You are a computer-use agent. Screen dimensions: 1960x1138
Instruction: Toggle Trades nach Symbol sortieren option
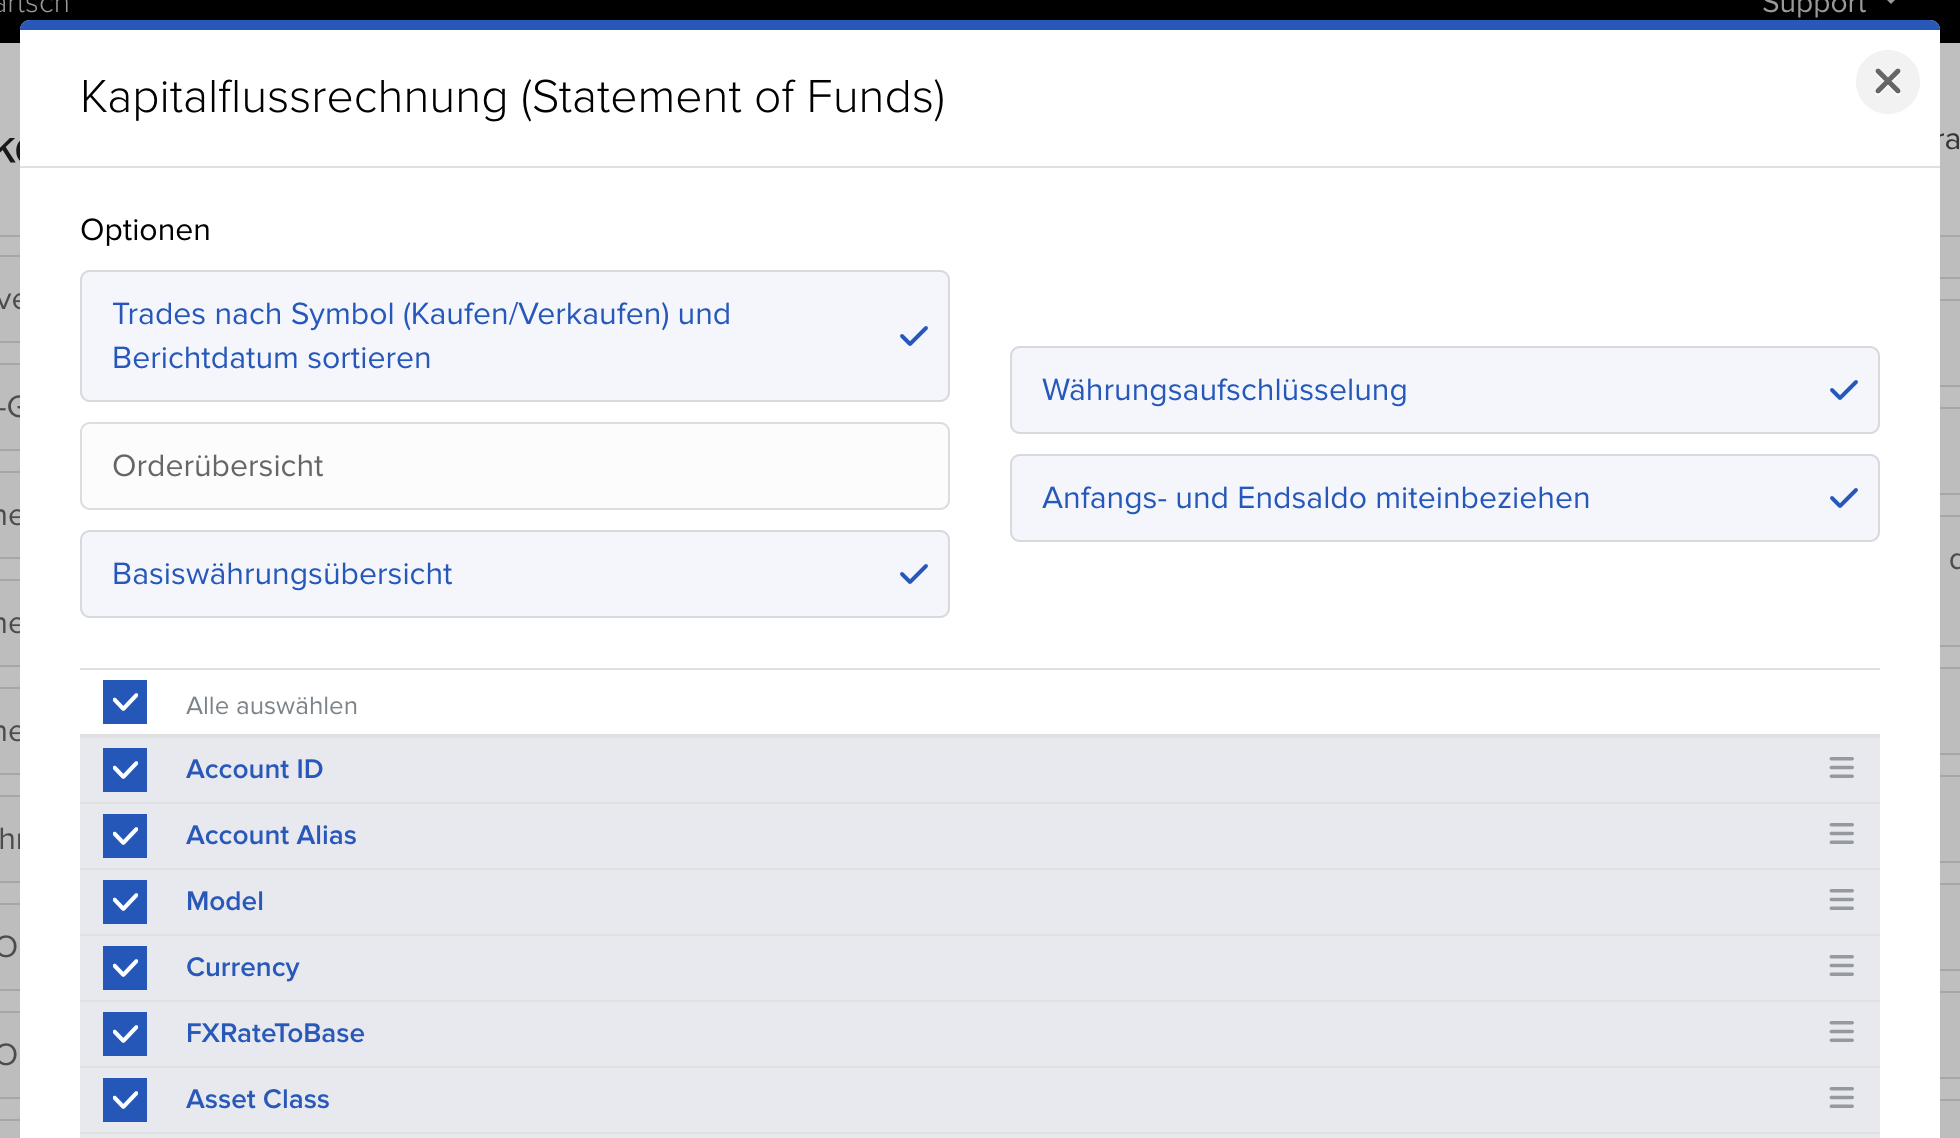514,336
